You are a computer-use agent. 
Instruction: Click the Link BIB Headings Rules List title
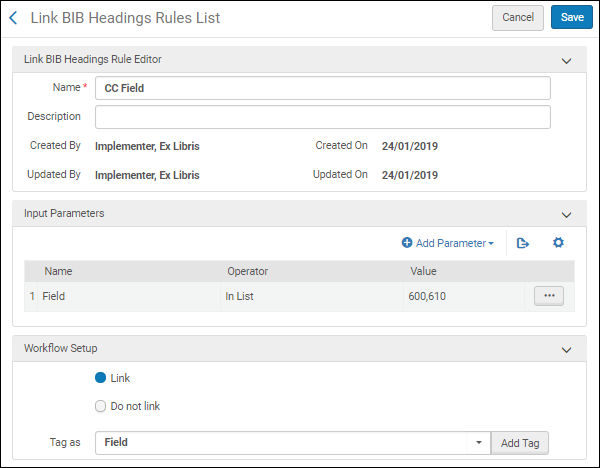[125, 18]
